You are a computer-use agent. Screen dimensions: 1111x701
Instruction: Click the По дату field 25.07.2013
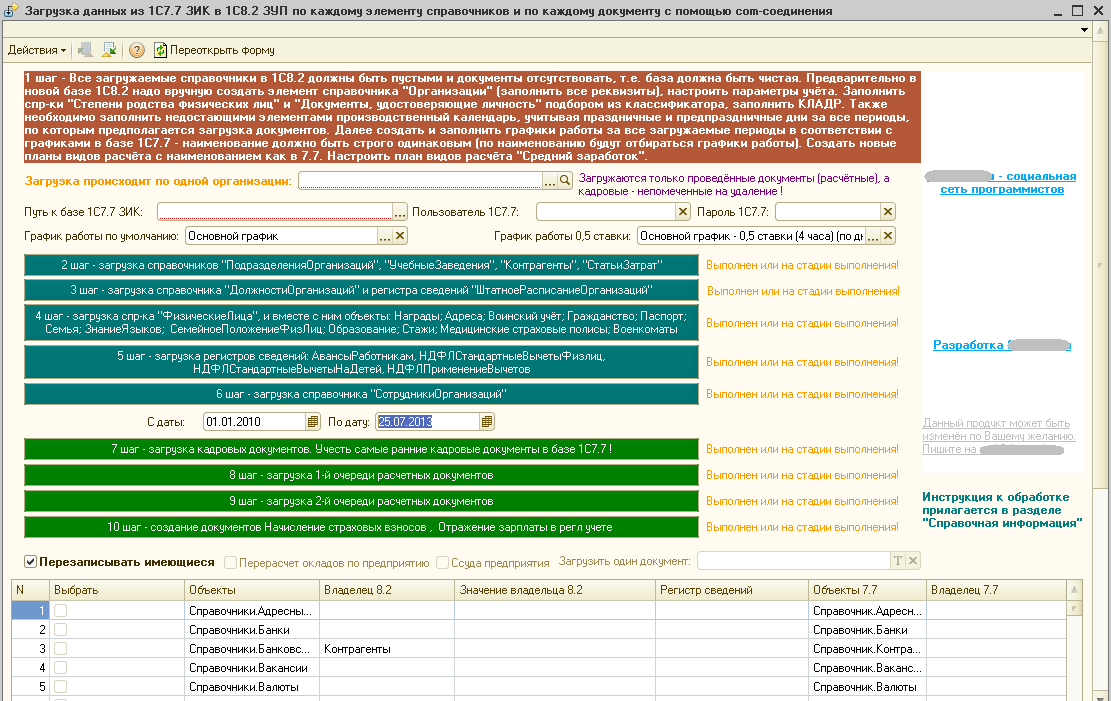point(427,422)
